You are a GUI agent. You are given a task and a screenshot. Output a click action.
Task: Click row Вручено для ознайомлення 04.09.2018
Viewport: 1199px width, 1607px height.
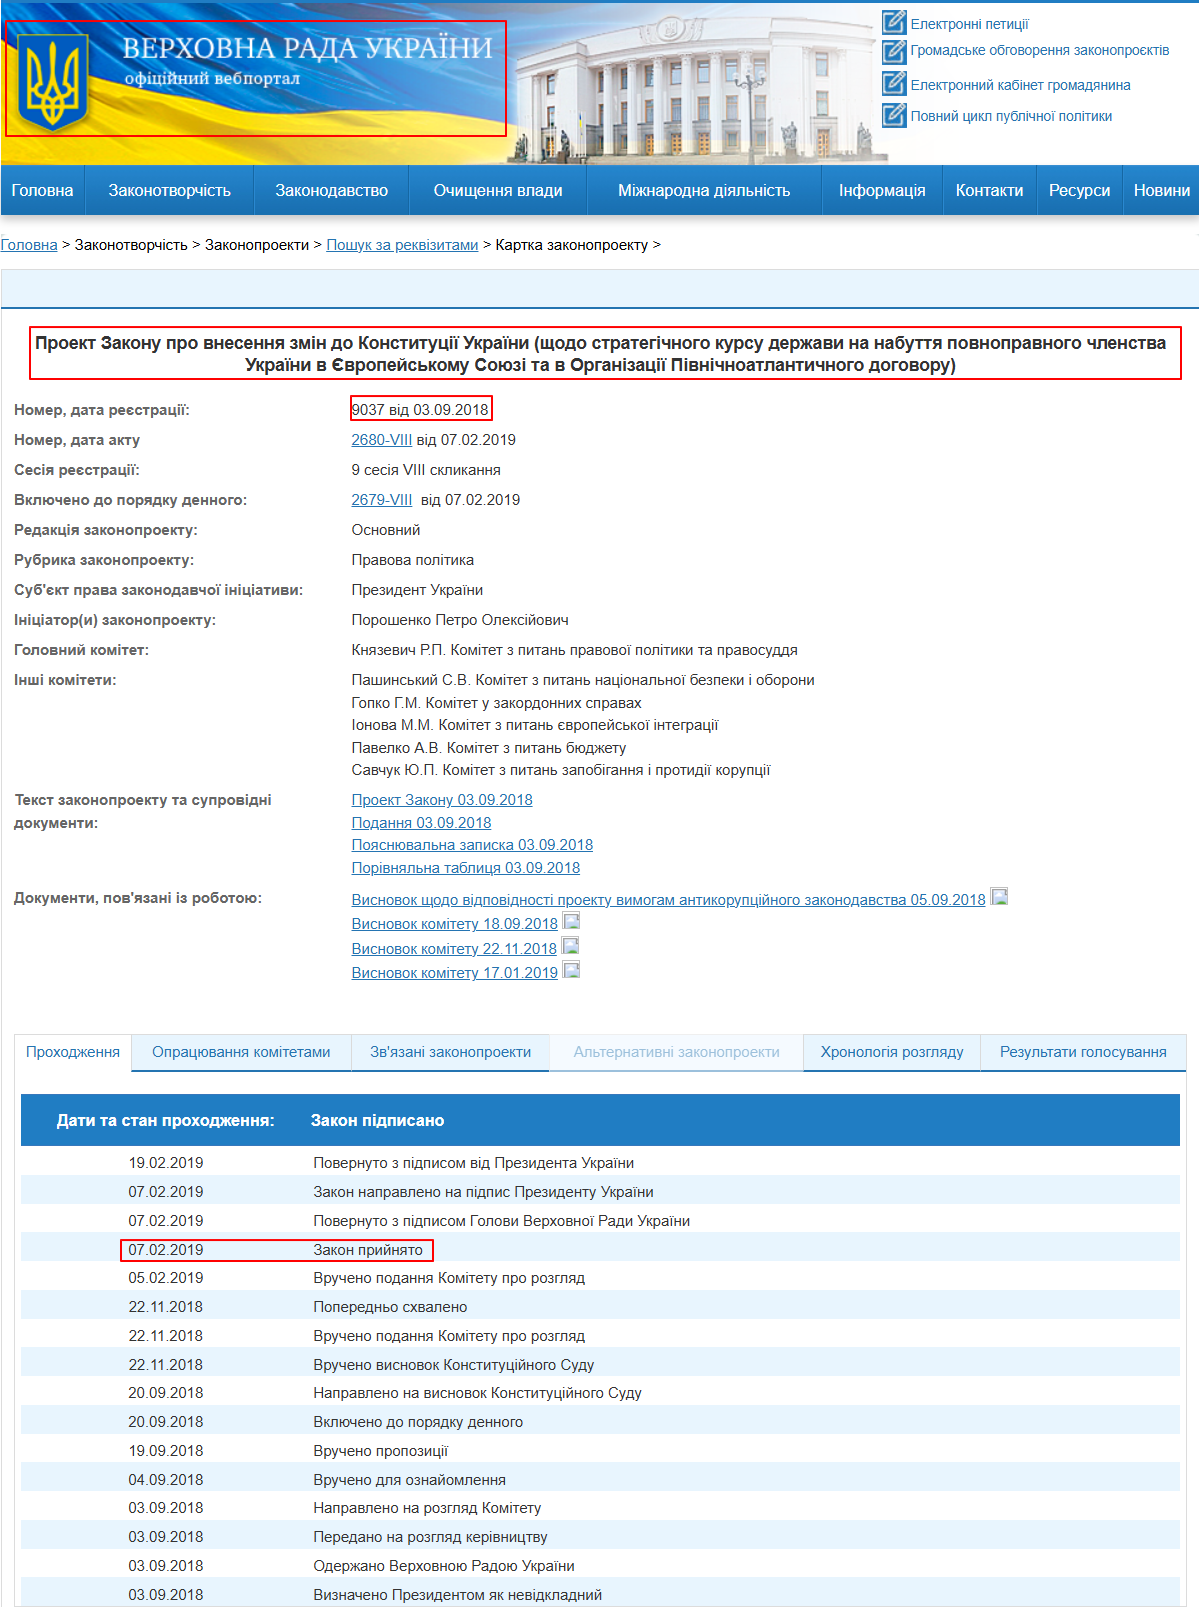(600, 1480)
